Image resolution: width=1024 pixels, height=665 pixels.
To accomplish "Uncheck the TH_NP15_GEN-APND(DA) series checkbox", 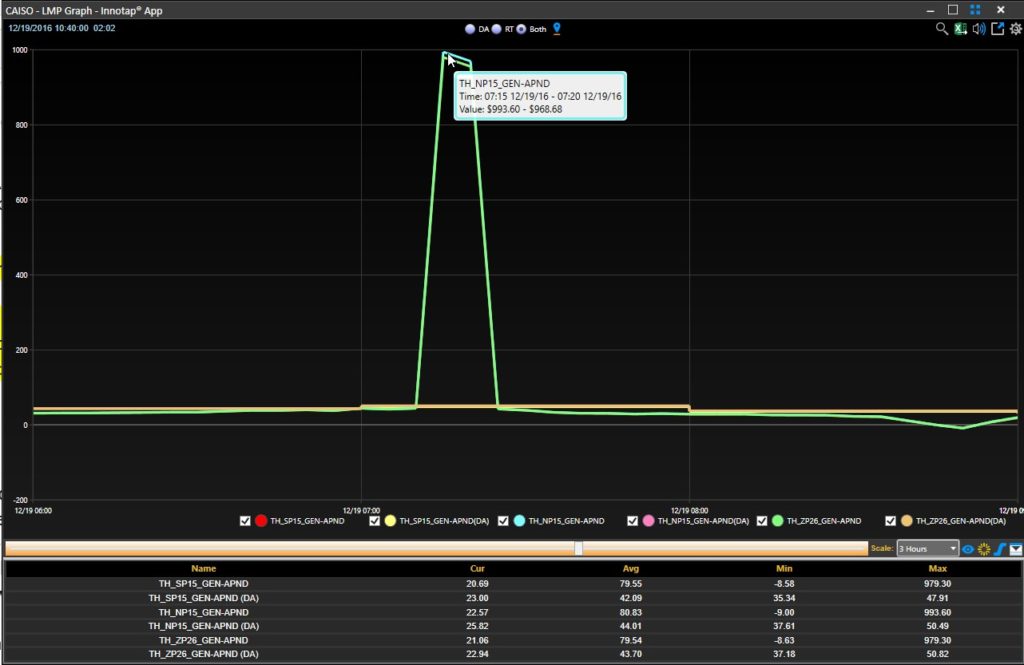I will [632, 521].
